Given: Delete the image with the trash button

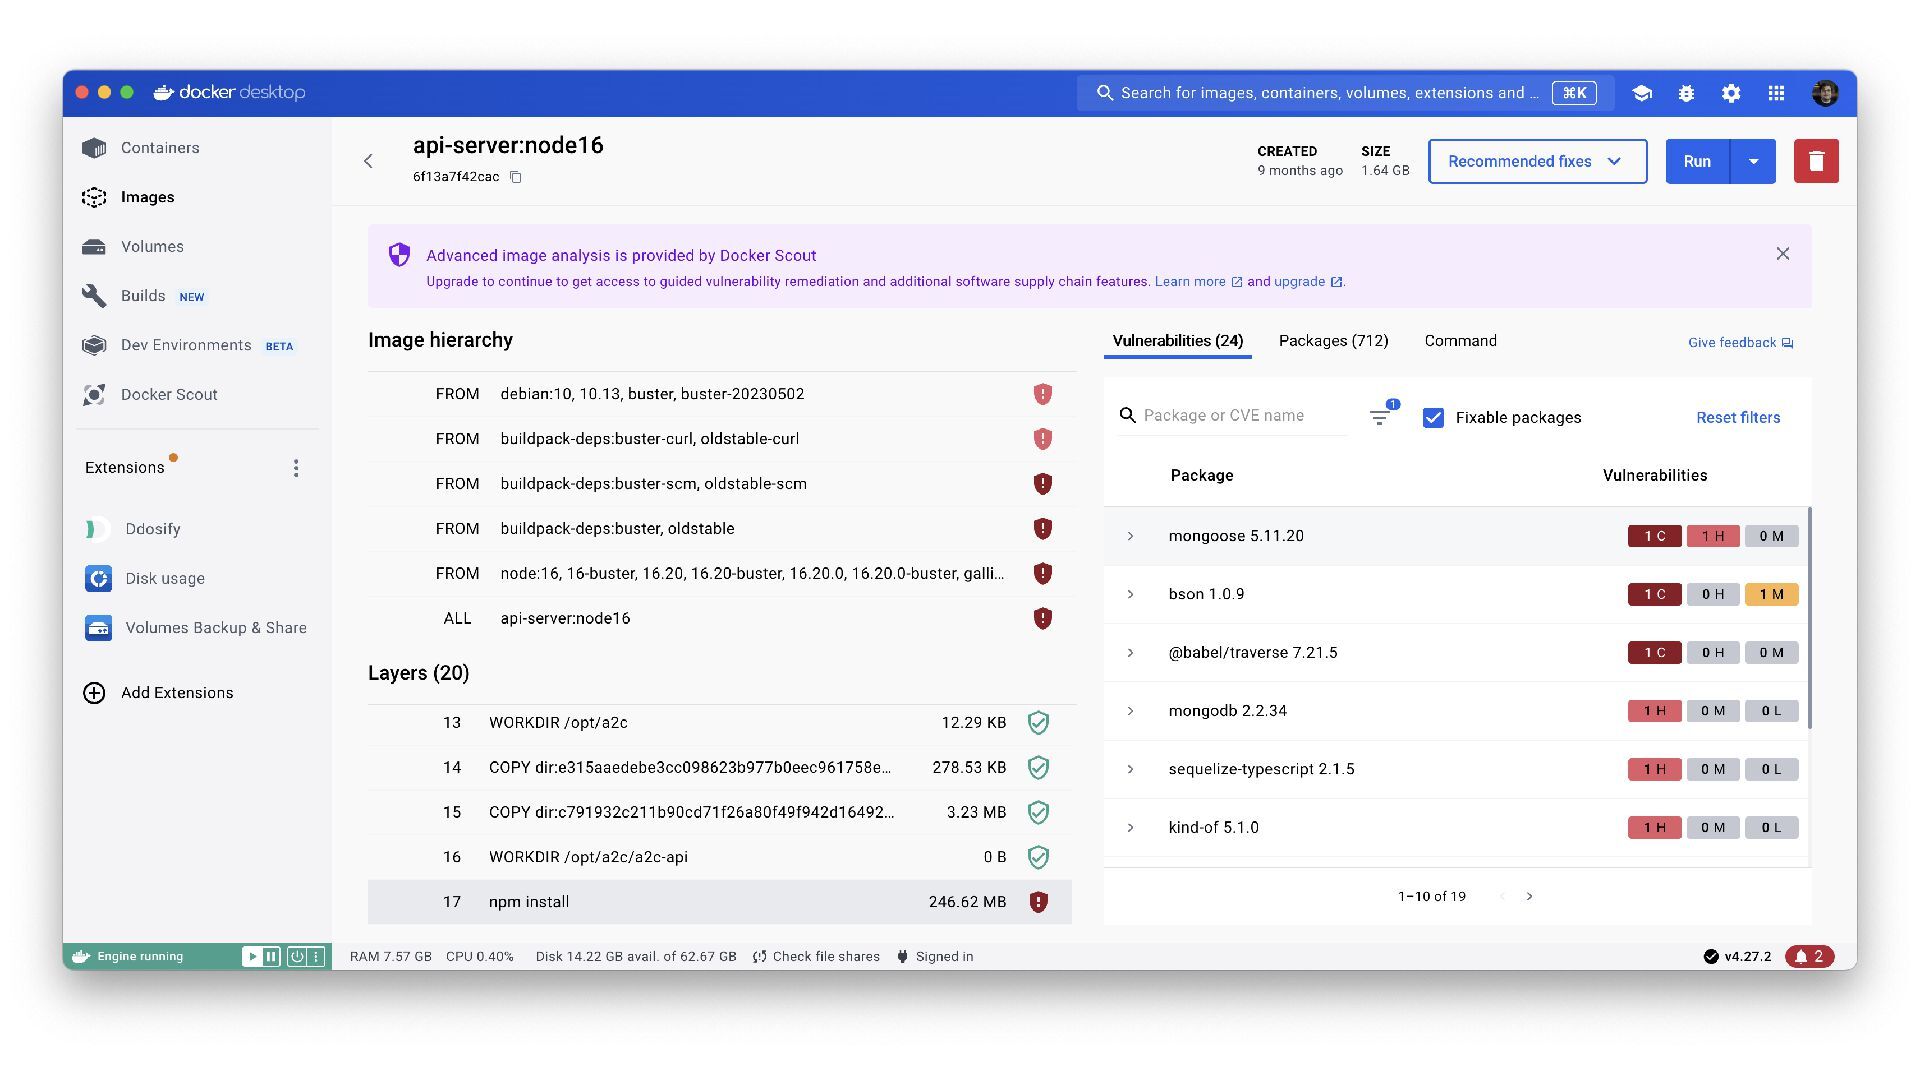Looking at the screenshot, I should pyautogui.click(x=1816, y=161).
